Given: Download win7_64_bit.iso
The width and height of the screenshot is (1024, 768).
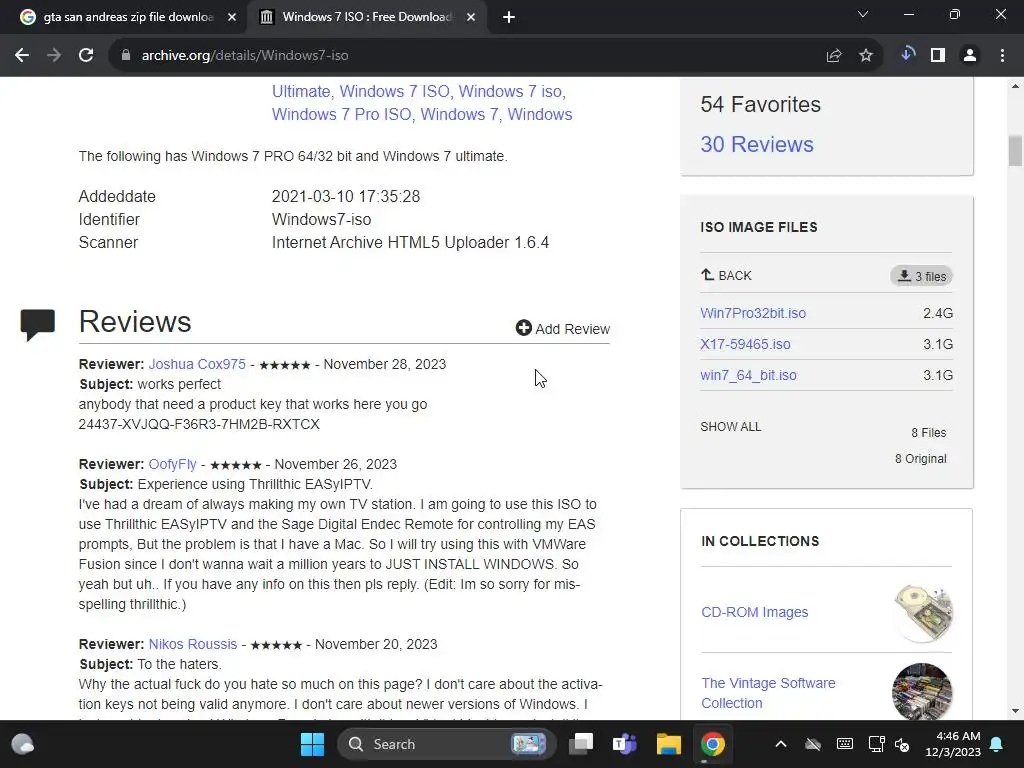Looking at the screenshot, I should (748, 376).
